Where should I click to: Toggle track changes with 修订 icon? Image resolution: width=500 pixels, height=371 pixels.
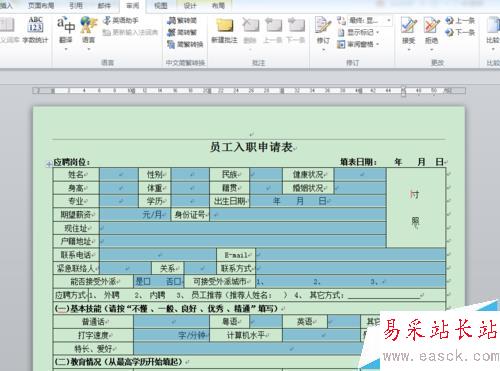pos(323,26)
